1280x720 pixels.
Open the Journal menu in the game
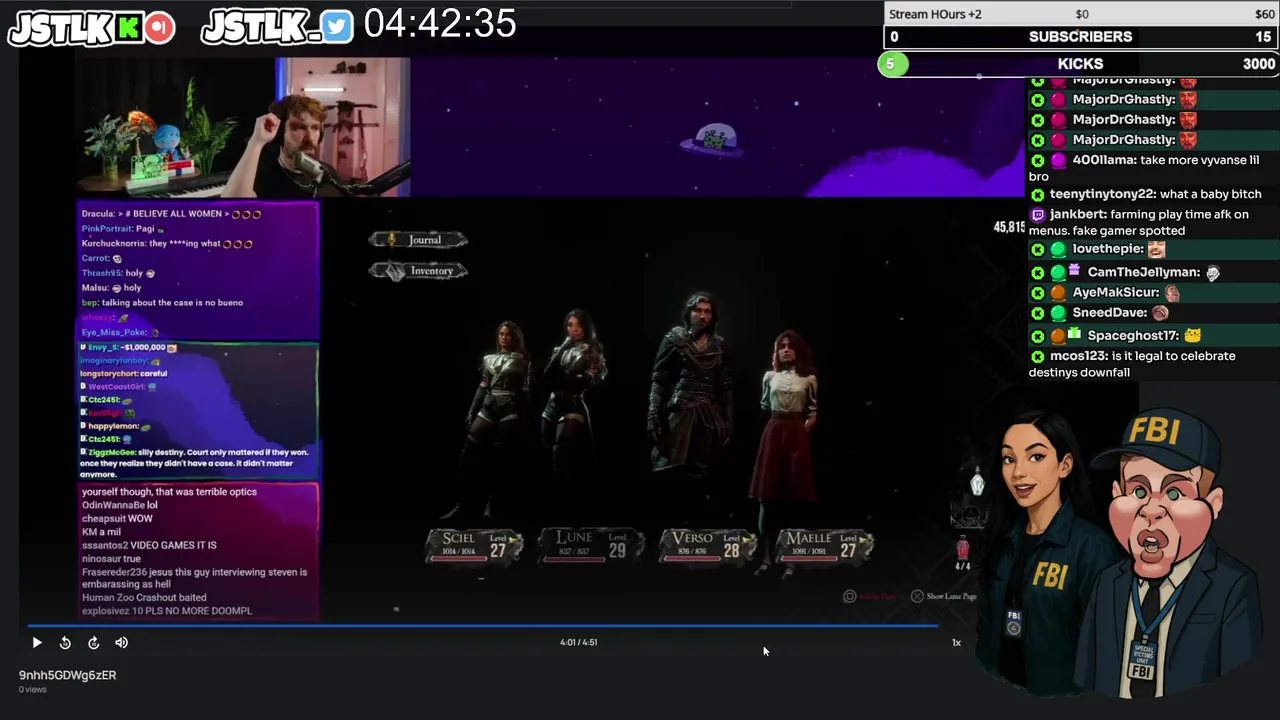(418, 240)
